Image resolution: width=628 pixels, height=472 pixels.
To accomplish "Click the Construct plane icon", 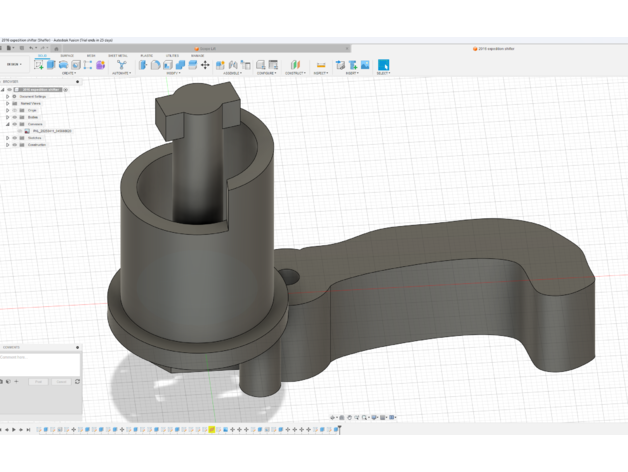I will 295,65.
